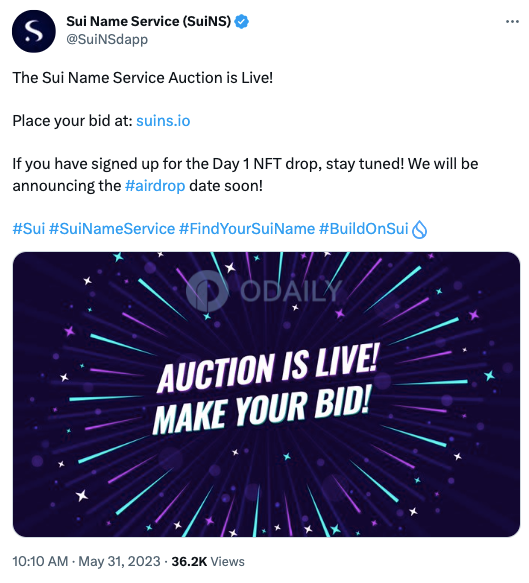
Task: Click the @SuiNSdapp handle
Action: click(x=107, y=39)
